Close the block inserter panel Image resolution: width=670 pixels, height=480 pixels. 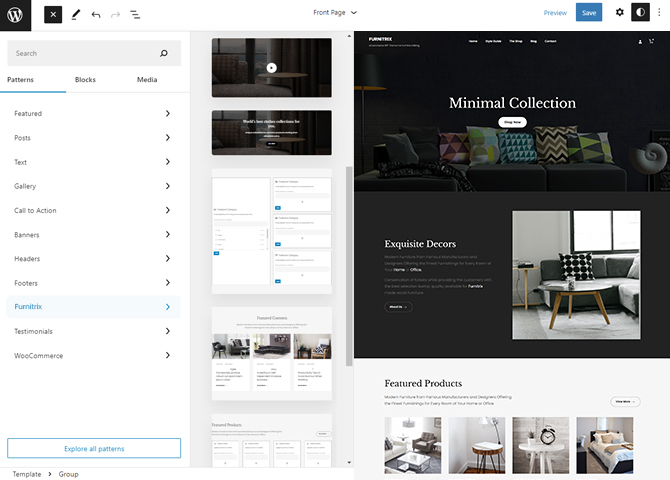[x=53, y=14]
